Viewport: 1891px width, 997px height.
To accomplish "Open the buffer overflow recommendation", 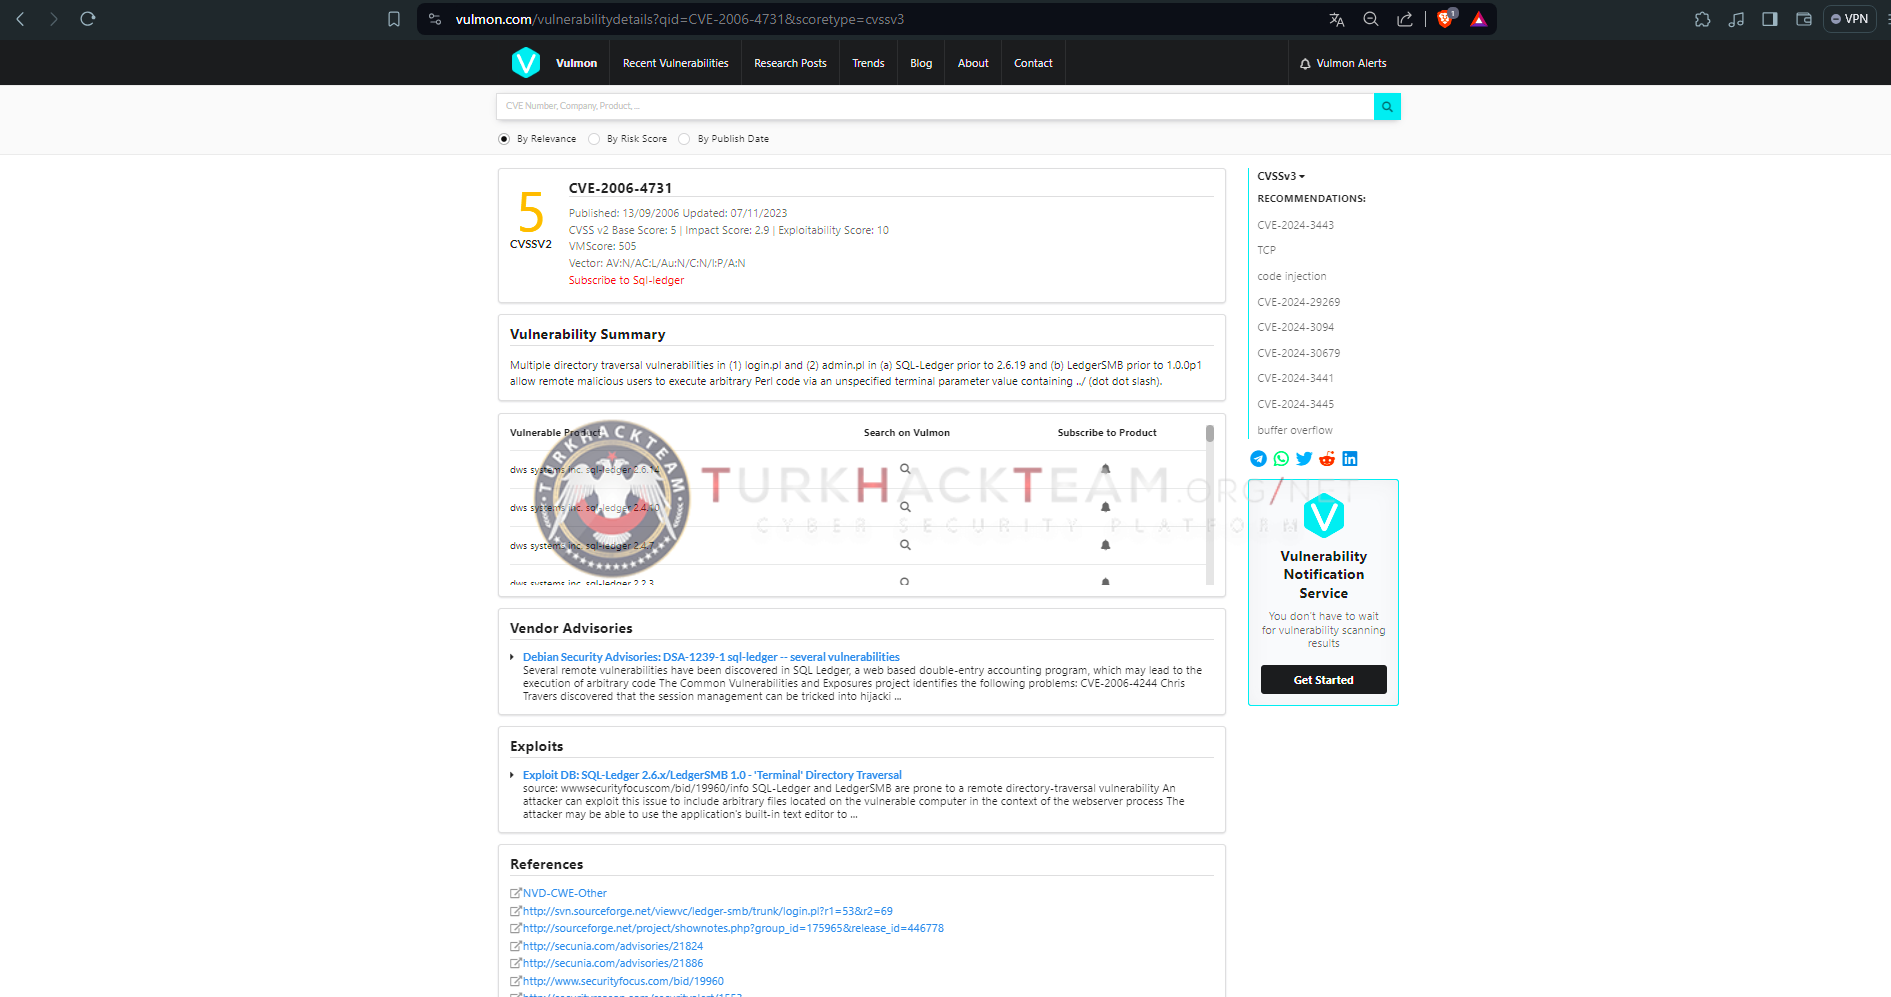I will tap(1294, 430).
